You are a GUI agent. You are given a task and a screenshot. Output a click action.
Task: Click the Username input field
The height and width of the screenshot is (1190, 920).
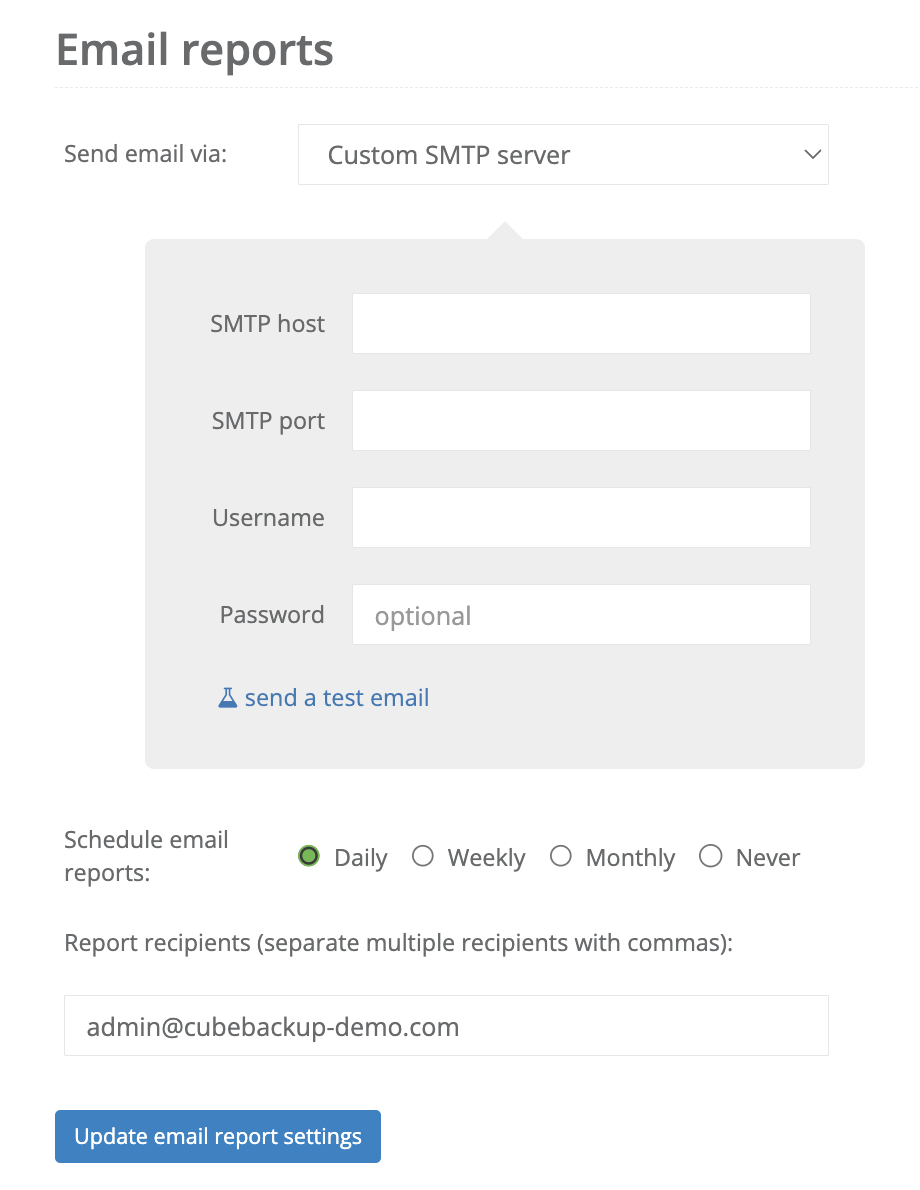pyautogui.click(x=580, y=517)
